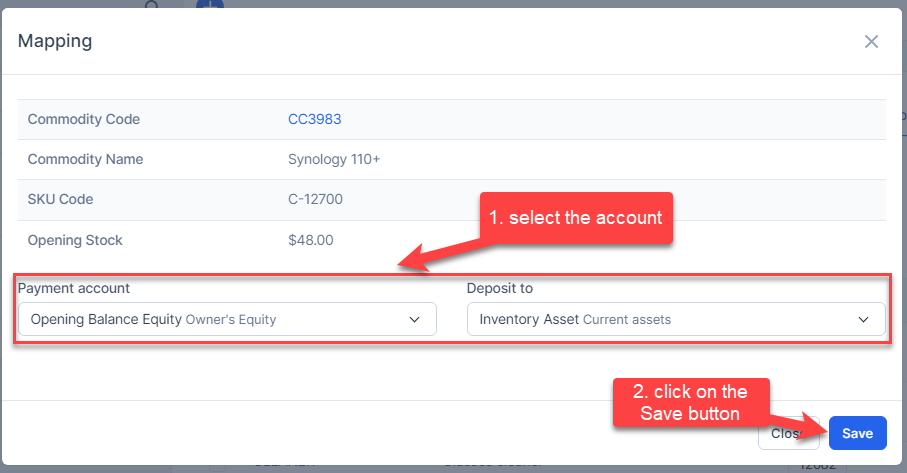
Task: Click the Opening Balance Equity selected text
Action: 106,320
